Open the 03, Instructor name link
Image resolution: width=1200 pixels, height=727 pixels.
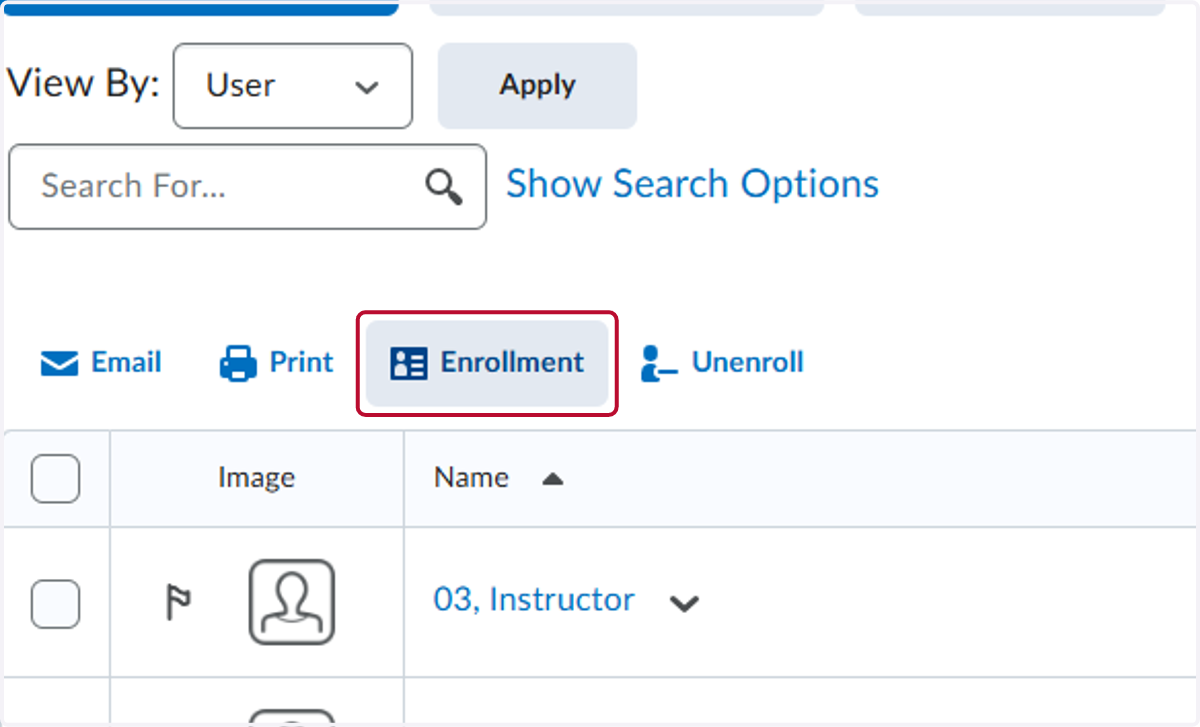[x=534, y=599]
